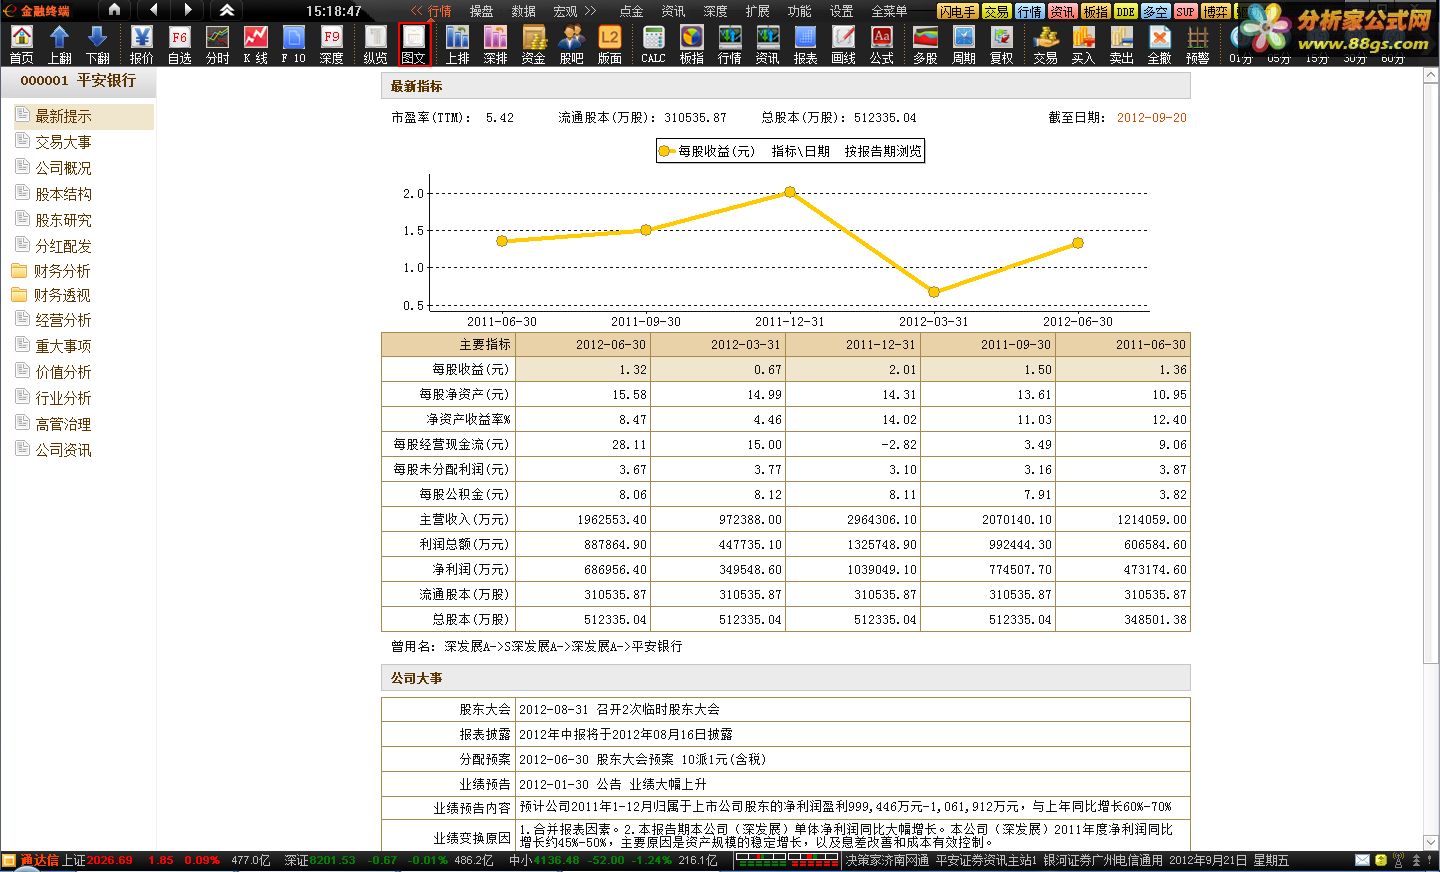Viewport: 1440px width, 872px height.
Task: Open the 公式 formula icon
Action: point(881,44)
